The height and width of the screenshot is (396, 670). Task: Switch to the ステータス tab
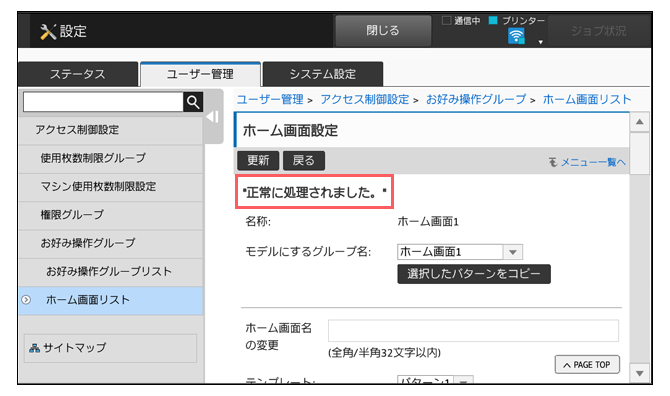(78, 74)
